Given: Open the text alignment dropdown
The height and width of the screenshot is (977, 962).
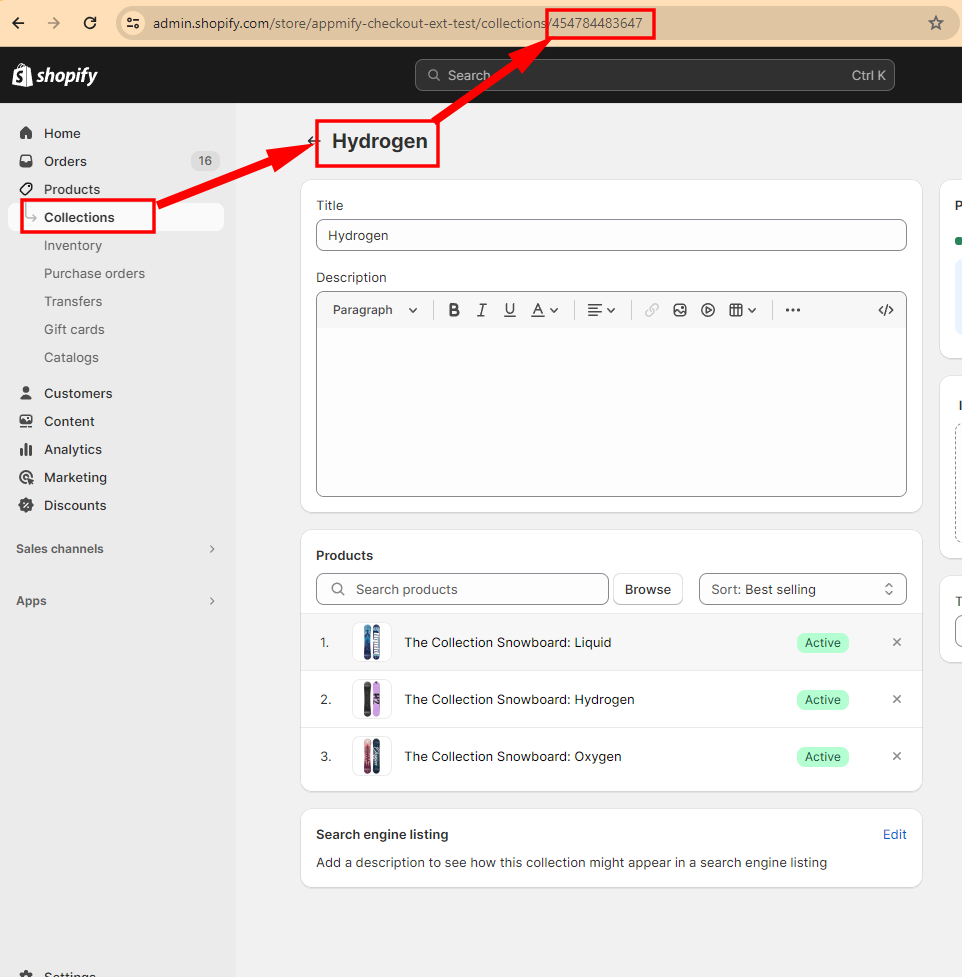Looking at the screenshot, I should (x=601, y=310).
